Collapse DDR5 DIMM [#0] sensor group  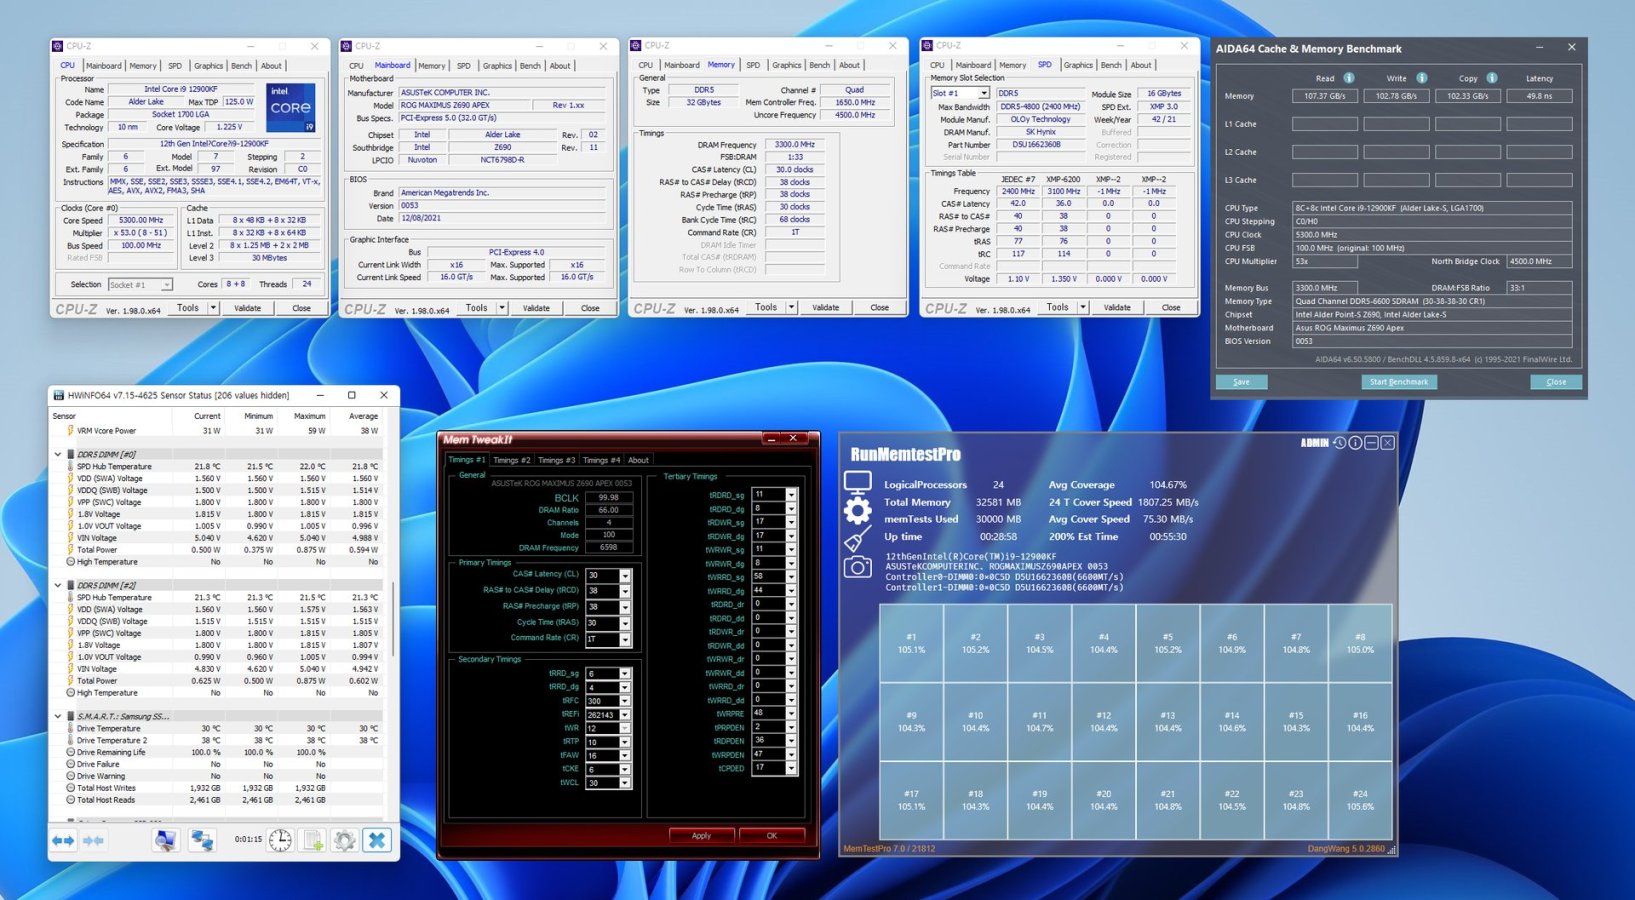(x=58, y=454)
